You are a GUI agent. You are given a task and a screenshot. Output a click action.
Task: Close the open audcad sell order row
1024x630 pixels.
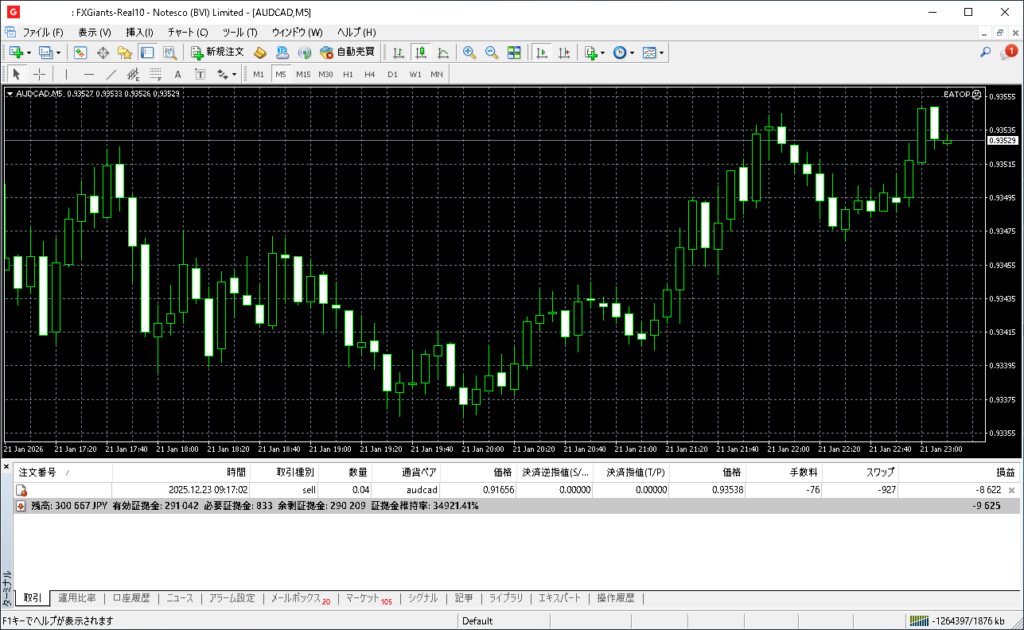tap(1012, 490)
